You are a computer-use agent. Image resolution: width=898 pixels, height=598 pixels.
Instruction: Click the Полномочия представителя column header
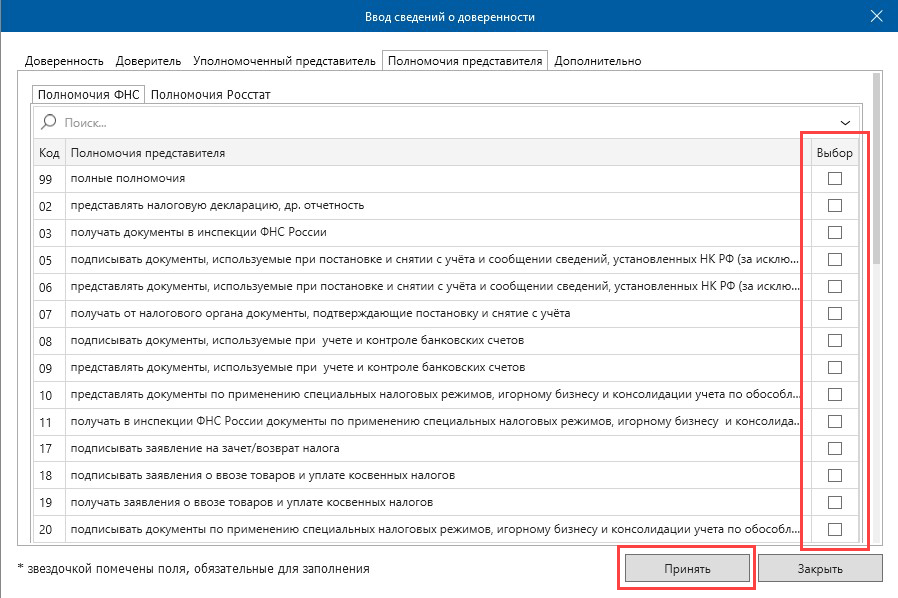tap(435, 153)
